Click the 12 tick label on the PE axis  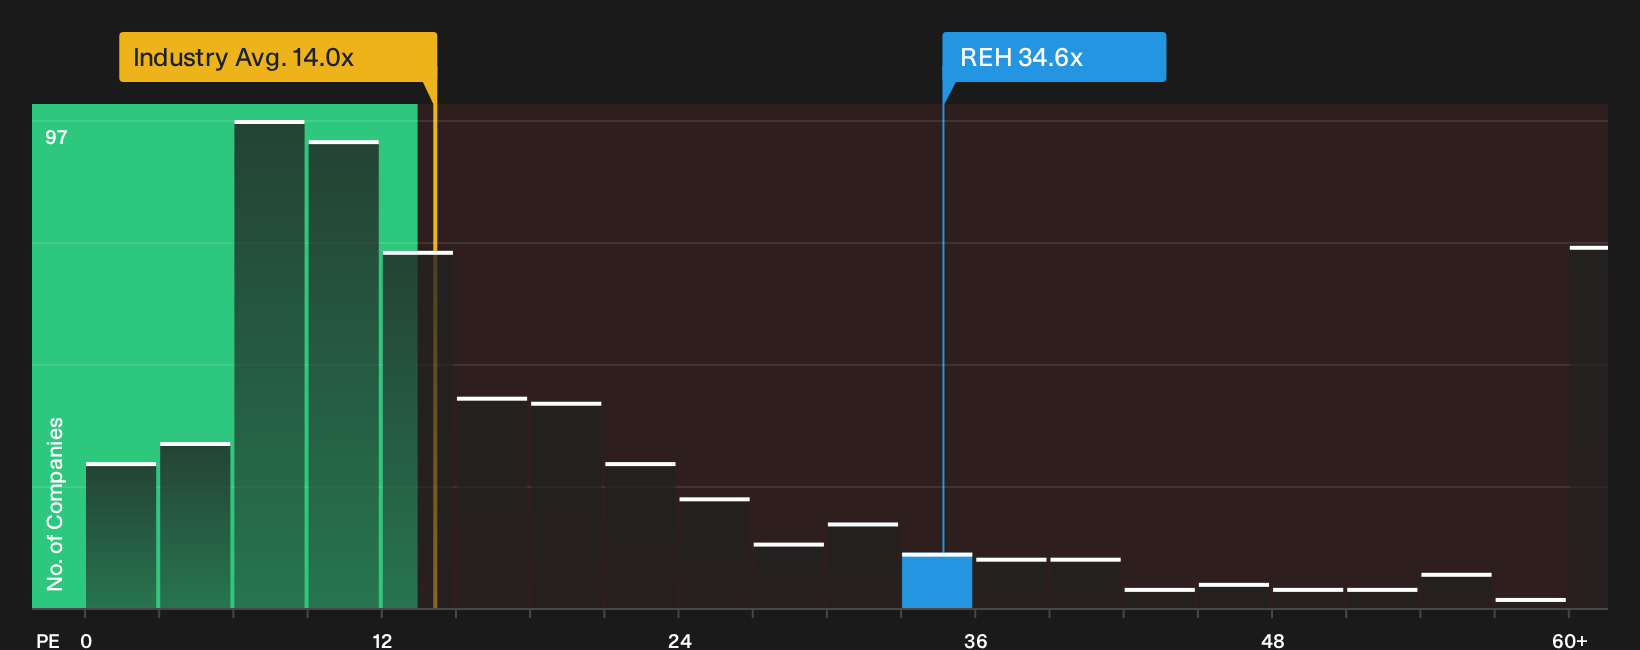(x=382, y=641)
